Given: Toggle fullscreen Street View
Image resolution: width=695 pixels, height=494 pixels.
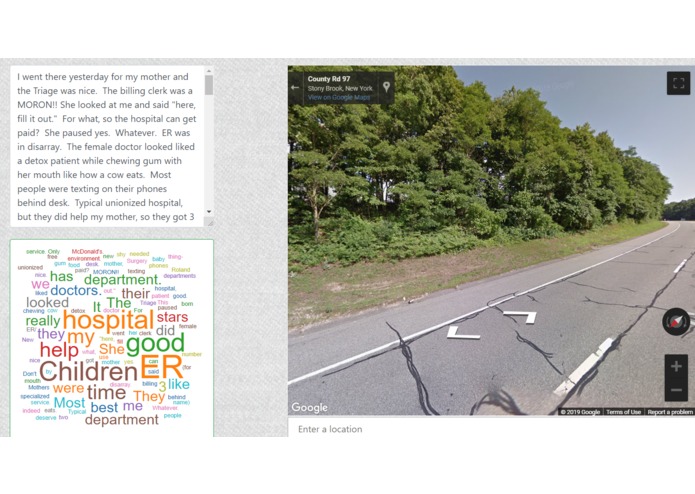Looking at the screenshot, I should tap(679, 83).
